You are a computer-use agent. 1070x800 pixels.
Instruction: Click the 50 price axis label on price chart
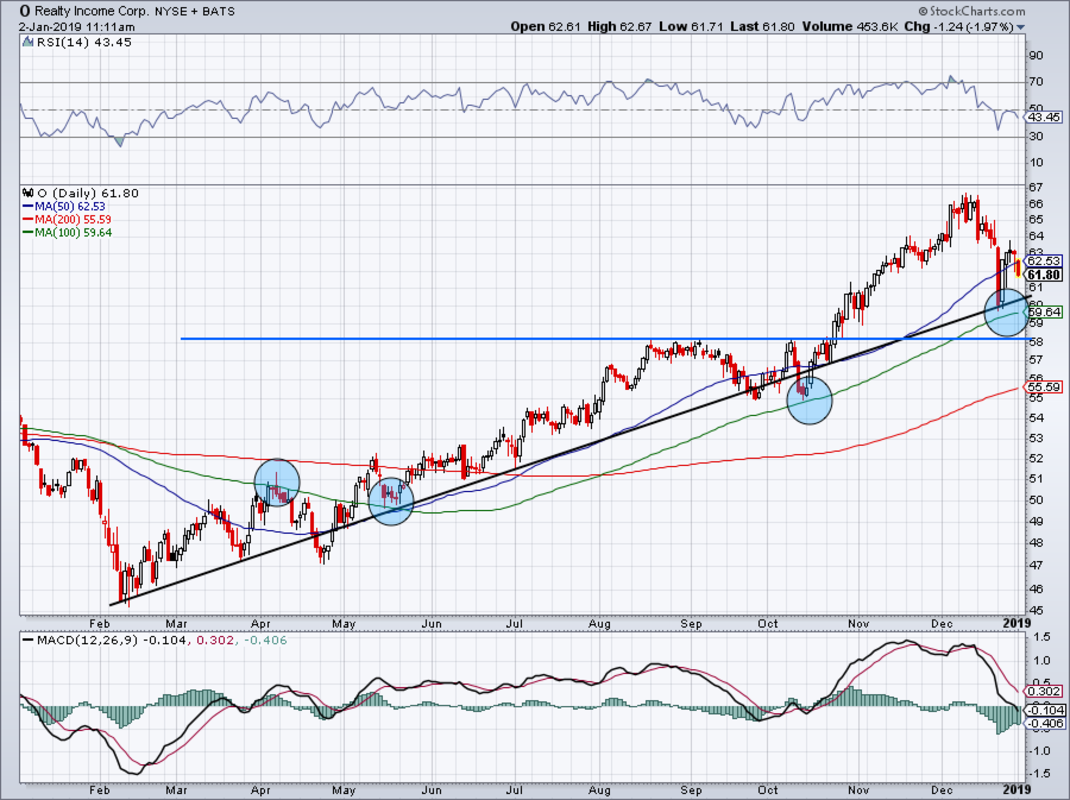point(1036,500)
